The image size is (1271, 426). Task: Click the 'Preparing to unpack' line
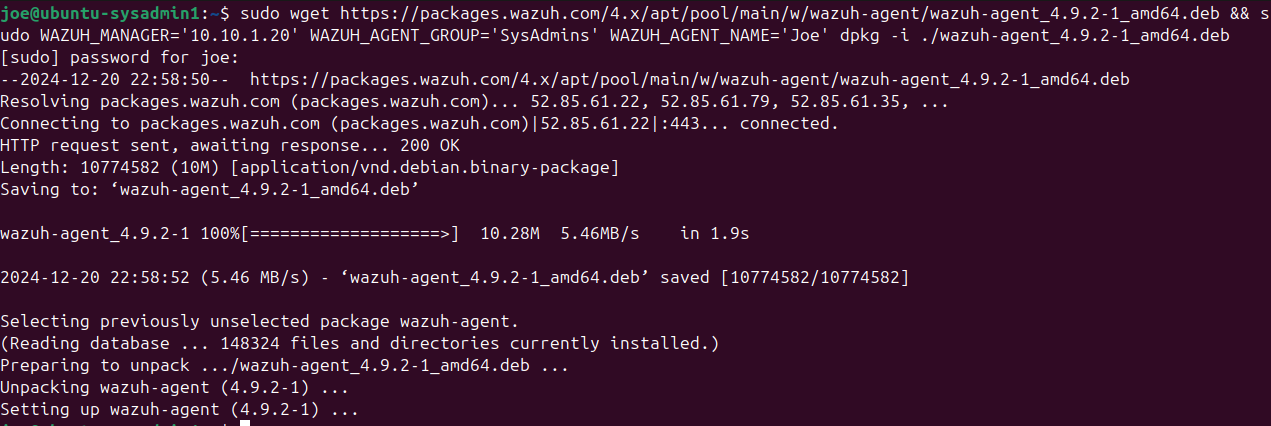[x=285, y=365]
